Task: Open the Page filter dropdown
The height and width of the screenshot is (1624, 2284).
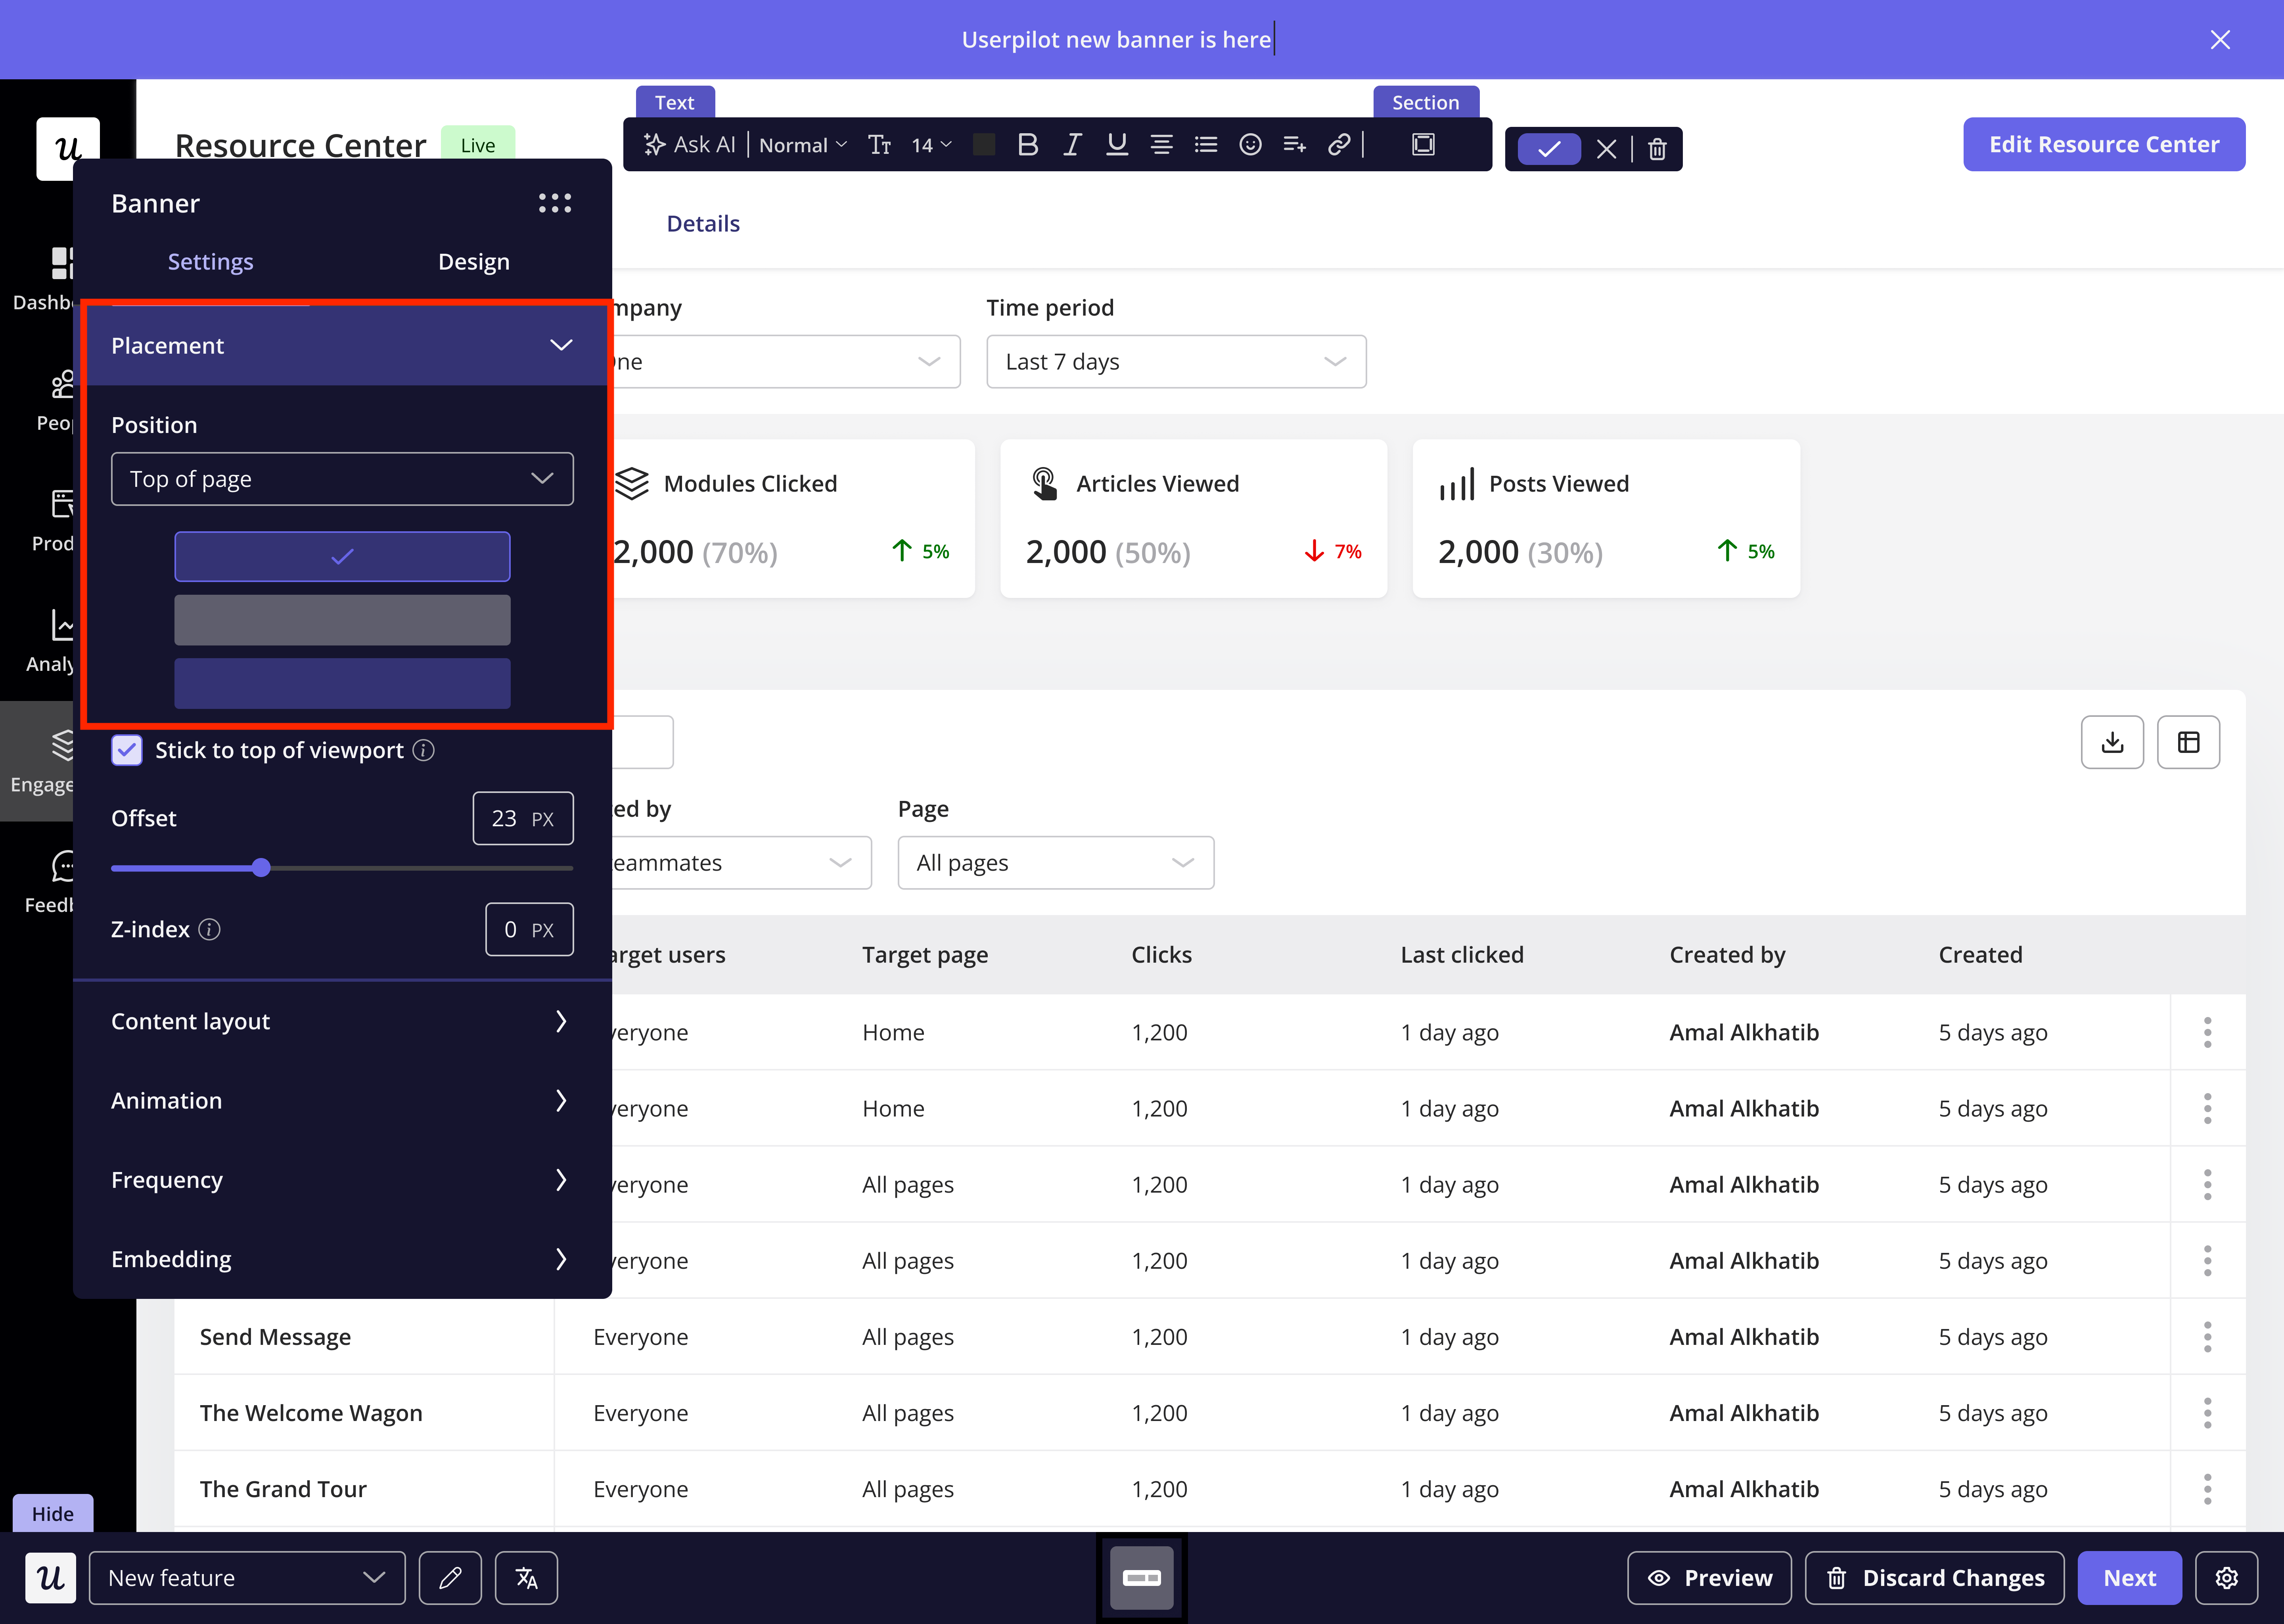Action: click(1056, 863)
